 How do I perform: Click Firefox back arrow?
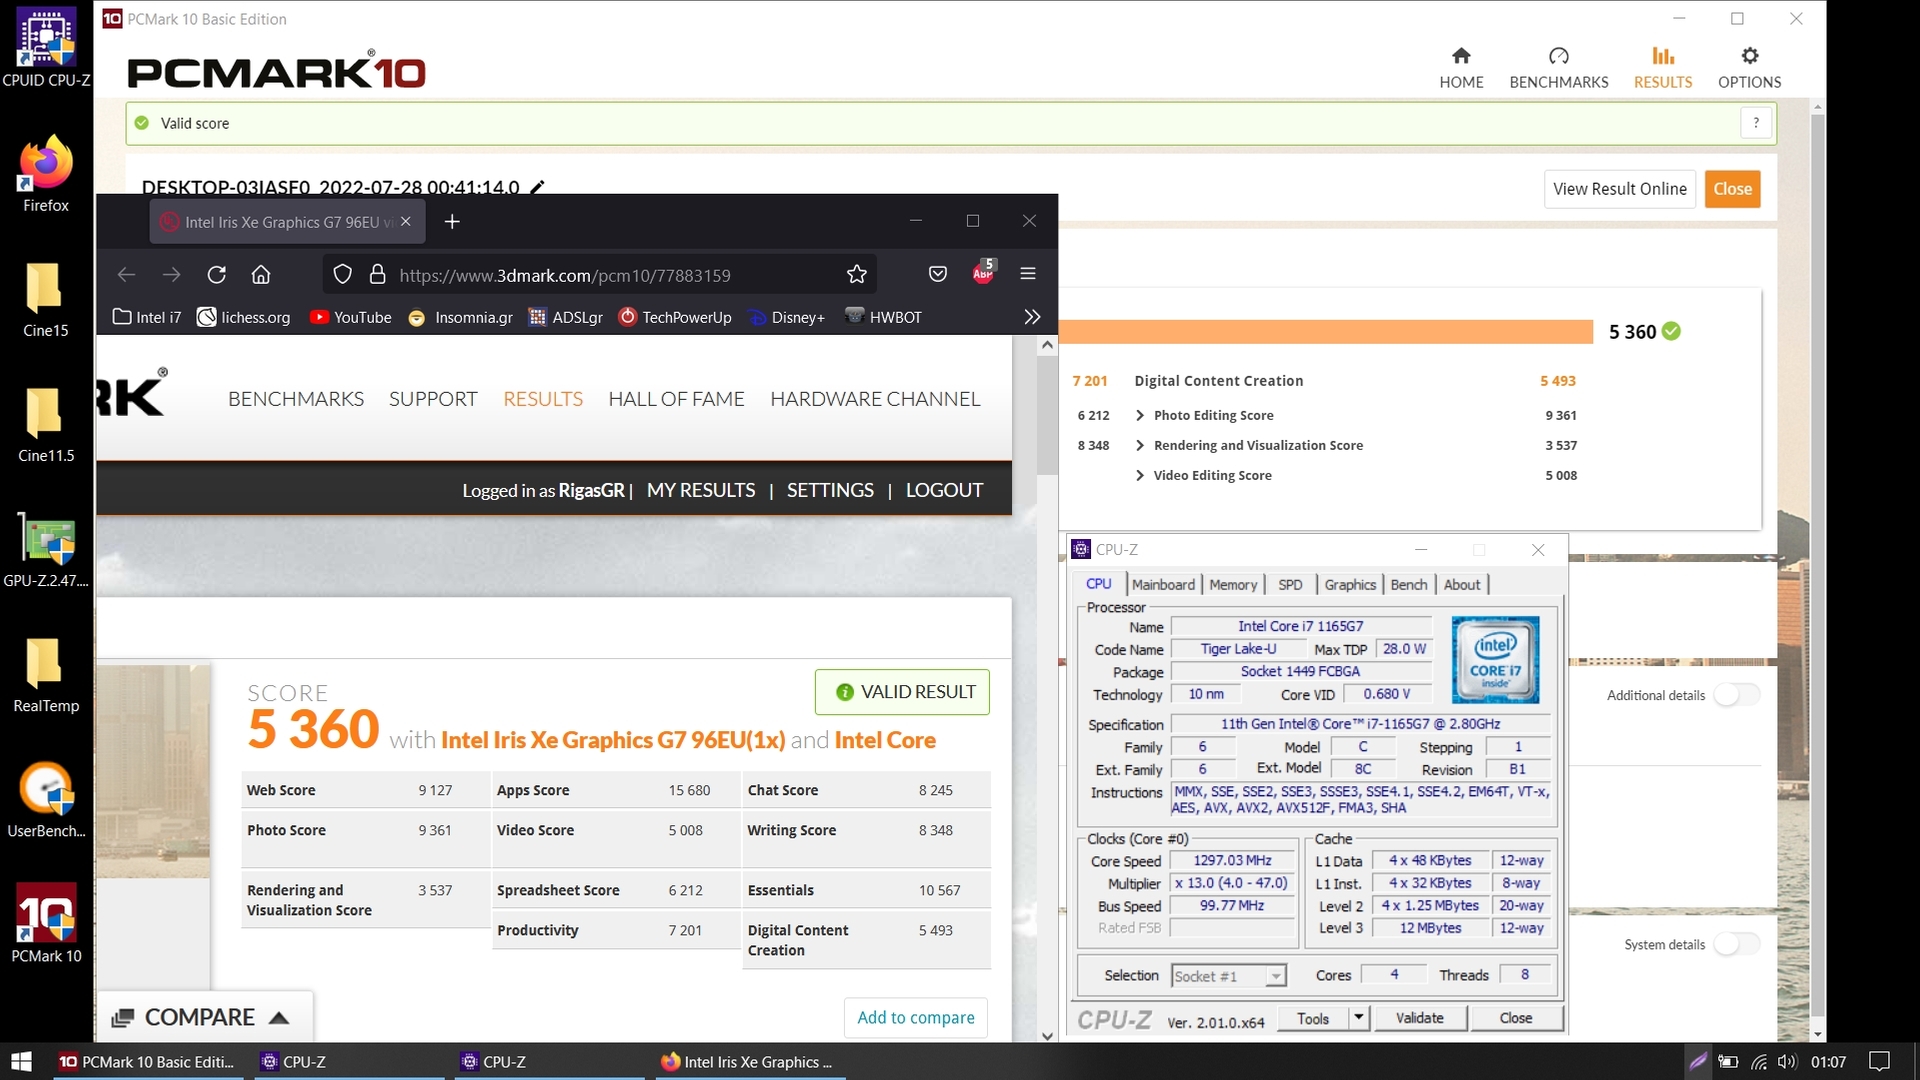tap(126, 274)
